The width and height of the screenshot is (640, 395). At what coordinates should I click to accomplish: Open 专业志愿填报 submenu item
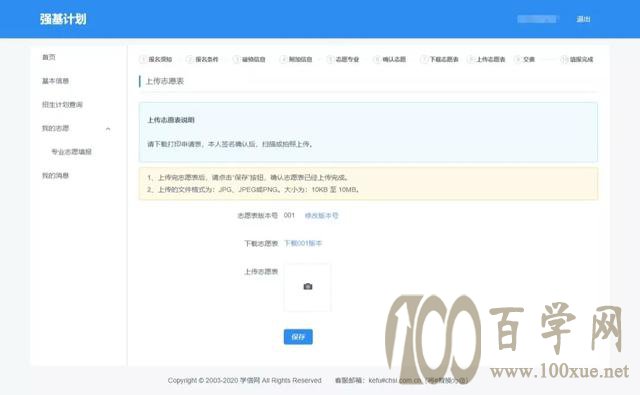tap(71, 152)
